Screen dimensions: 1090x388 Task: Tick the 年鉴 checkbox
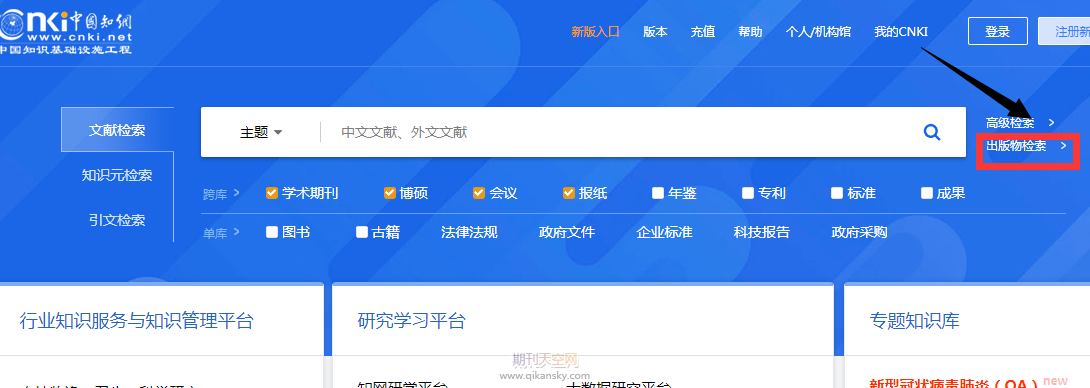point(658,193)
